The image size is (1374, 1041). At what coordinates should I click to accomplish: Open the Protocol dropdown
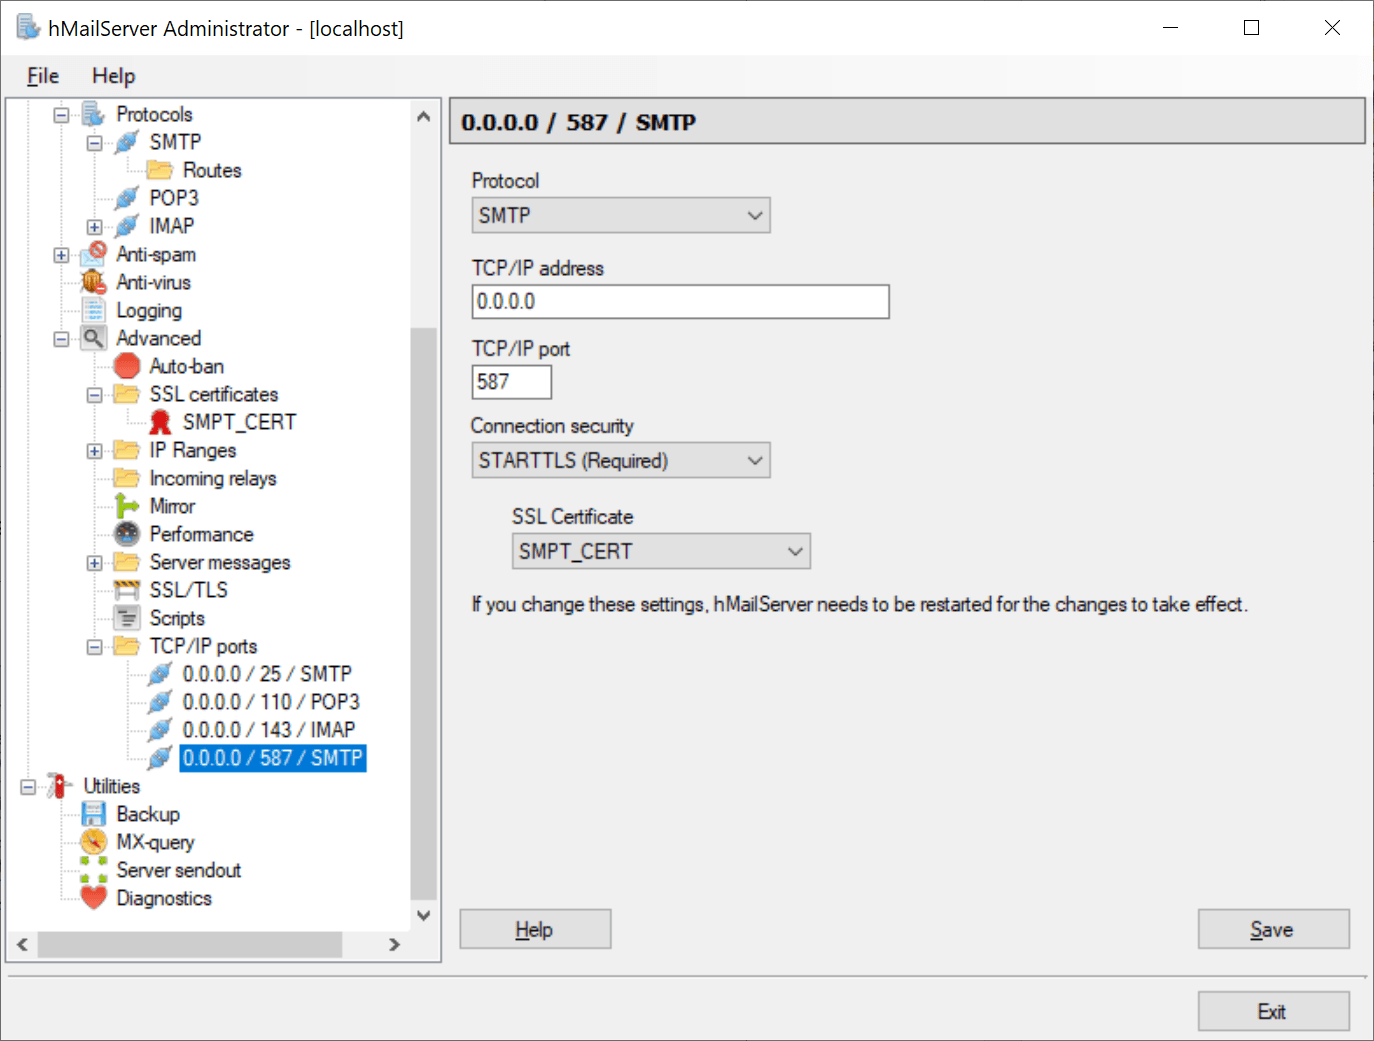coord(620,215)
